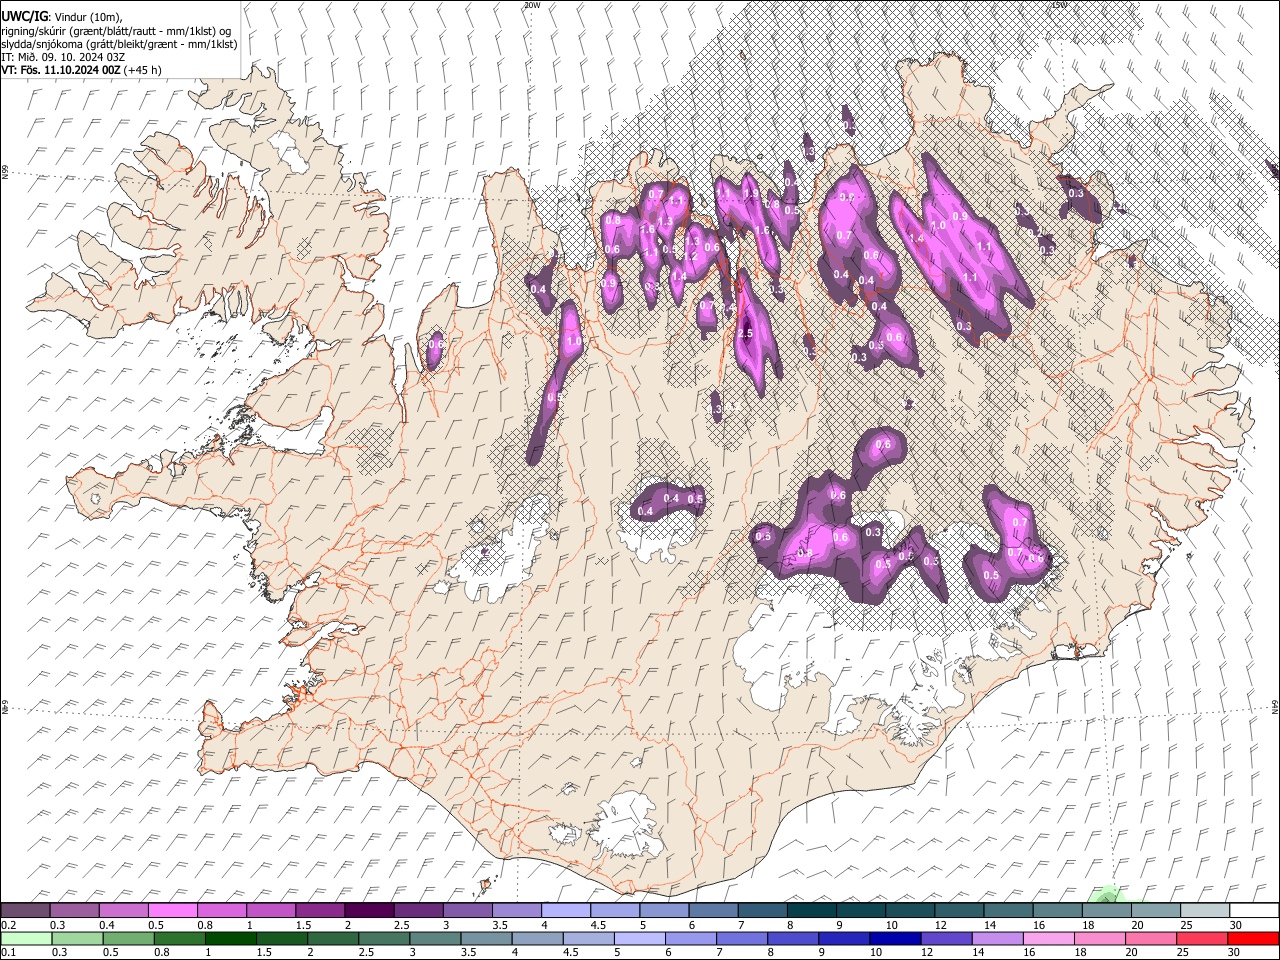Select the VT: Fös. 11.10.2024 00Z valid-time line
1280x960 pixels.
coord(81,70)
